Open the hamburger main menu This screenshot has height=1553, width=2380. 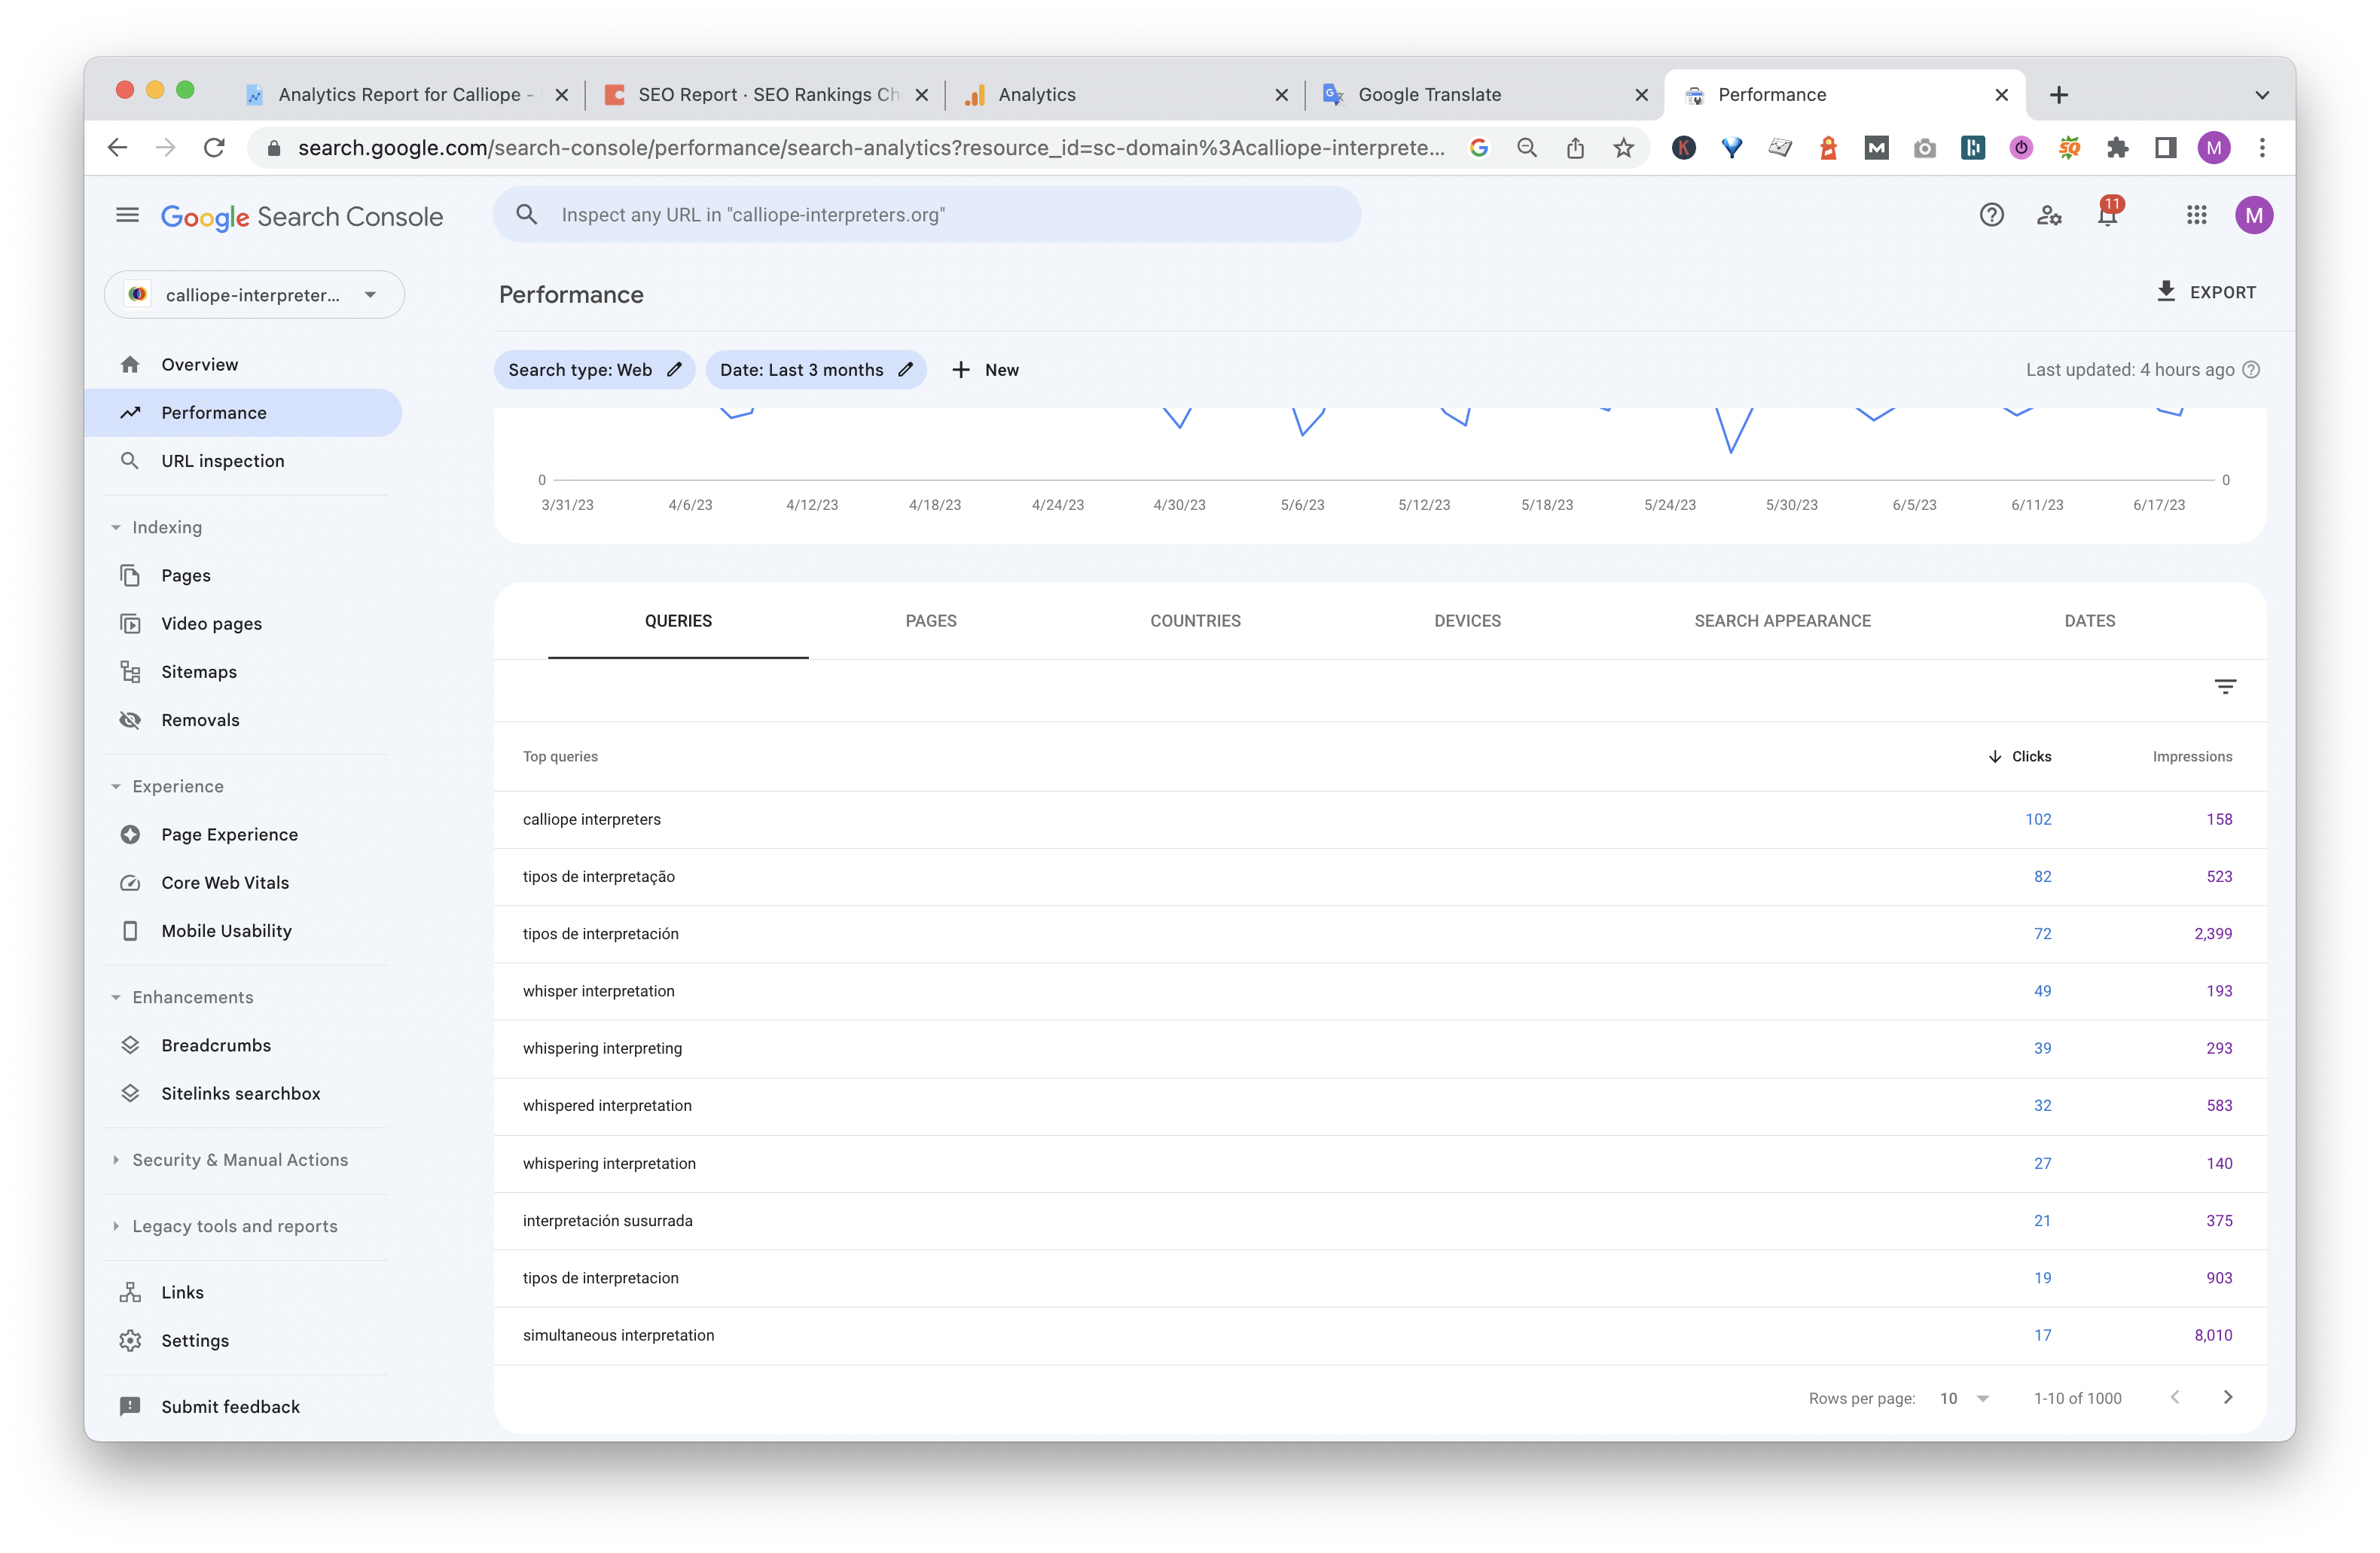pyautogui.click(x=127, y=215)
